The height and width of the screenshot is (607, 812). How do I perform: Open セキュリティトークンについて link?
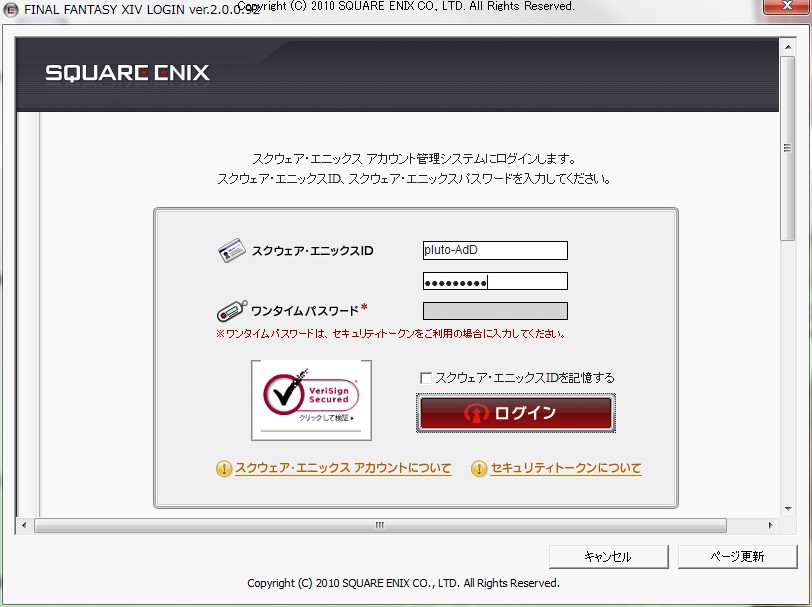pos(566,468)
